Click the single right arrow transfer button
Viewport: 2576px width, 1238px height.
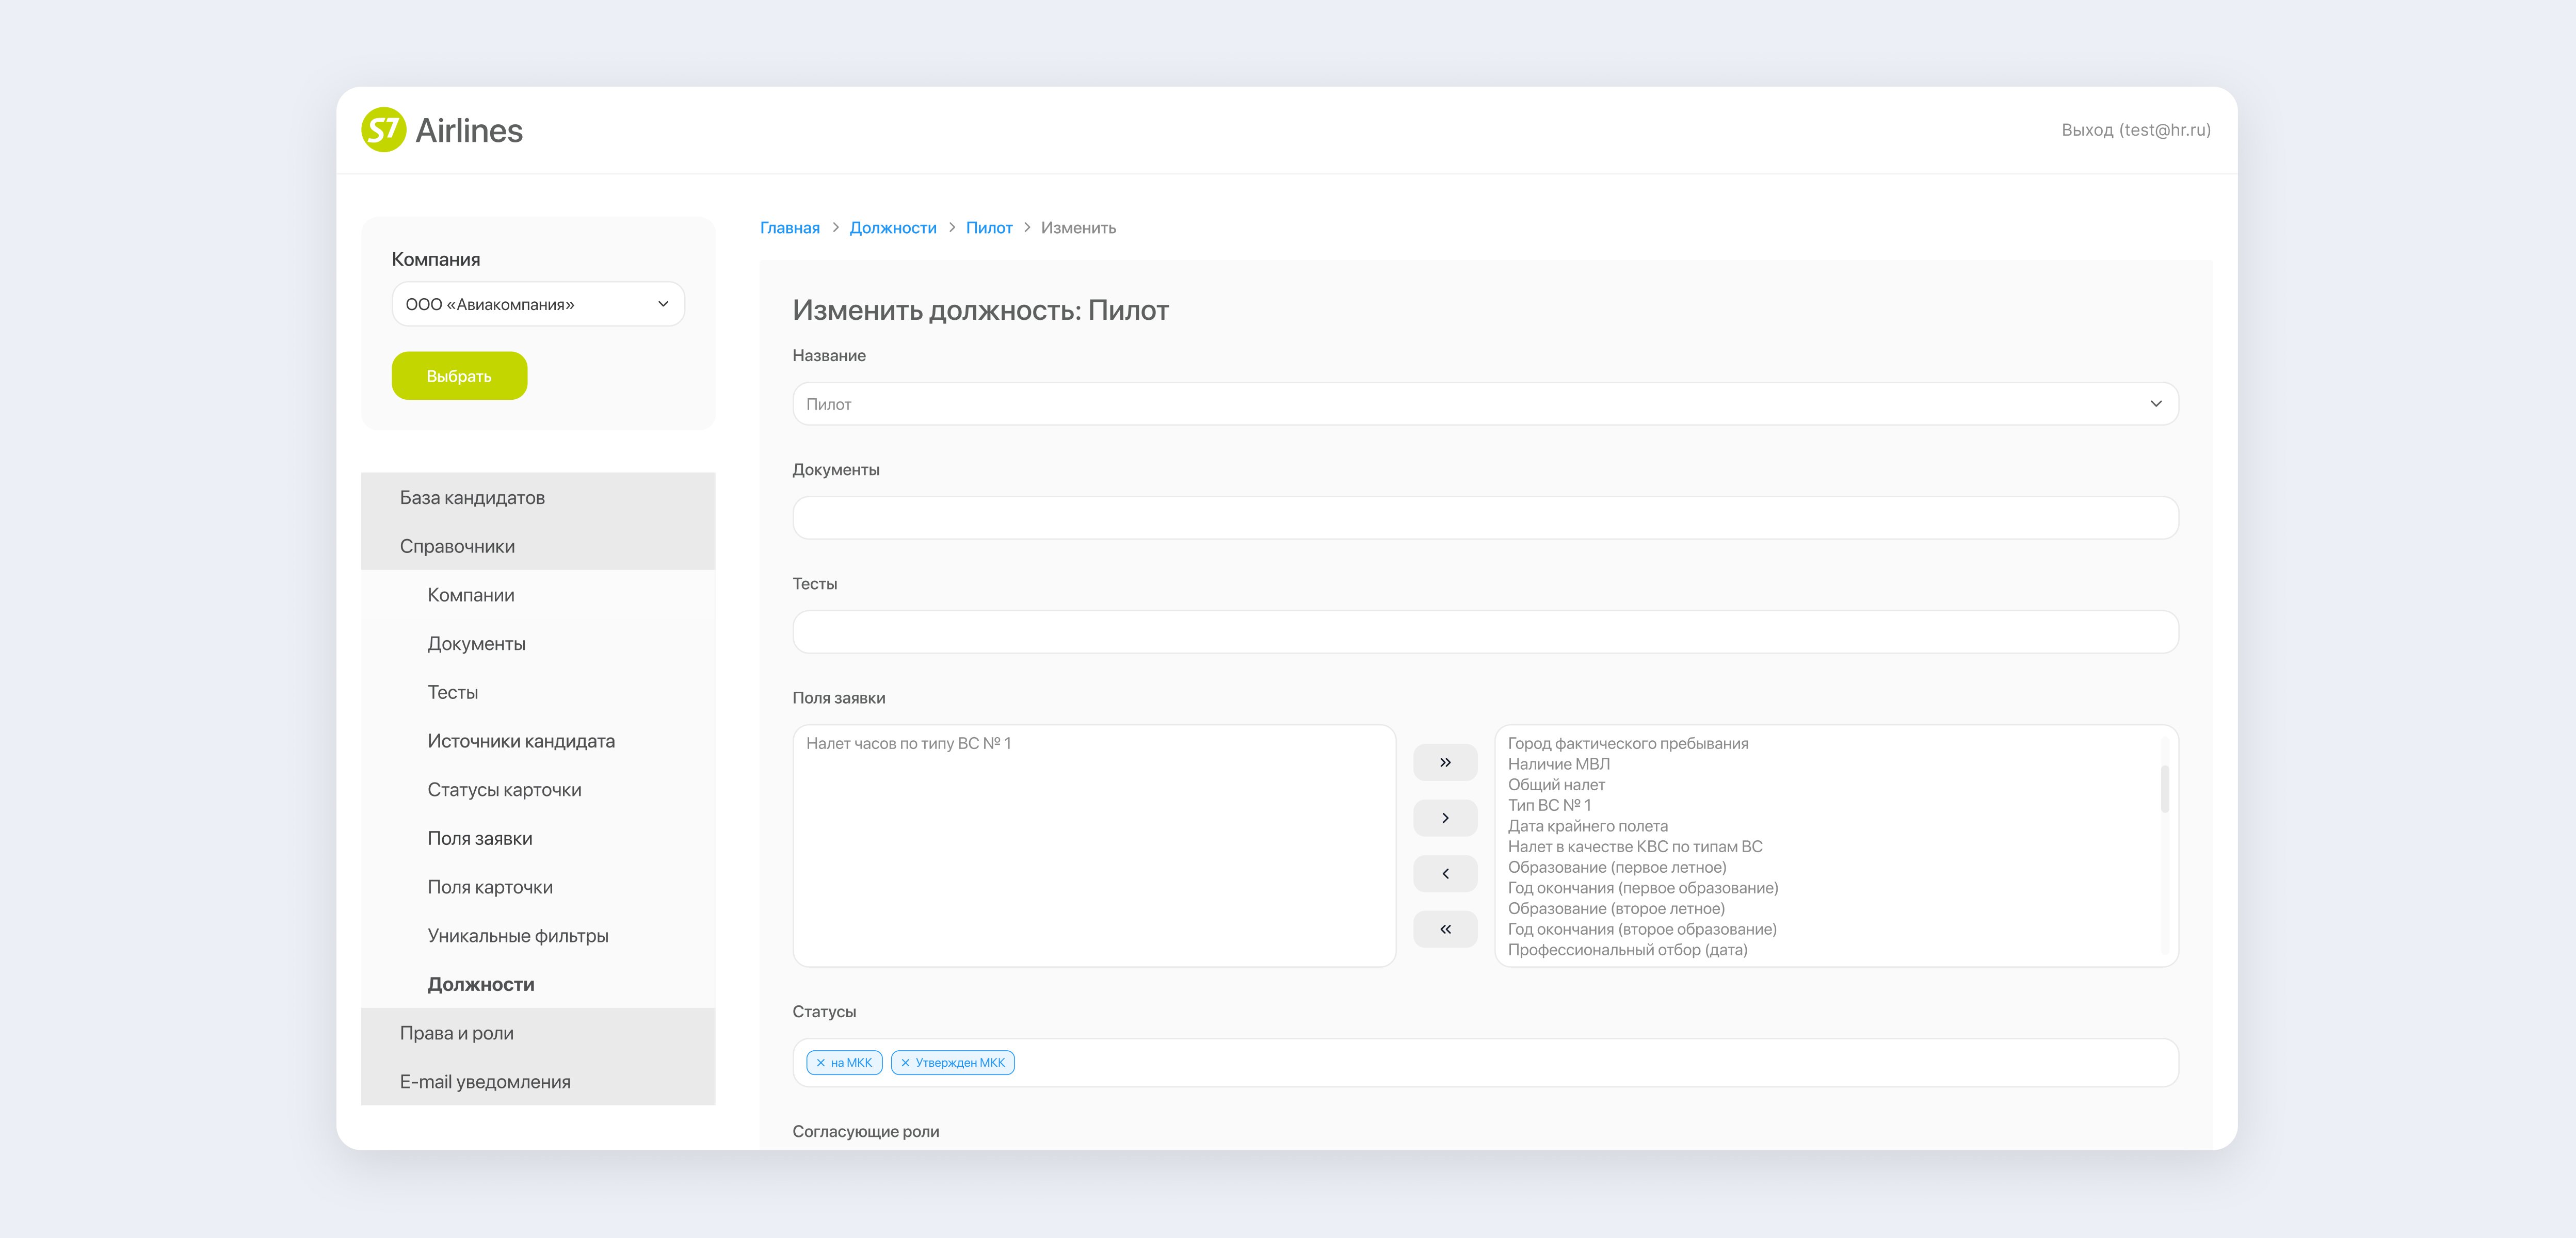(x=1444, y=818)
